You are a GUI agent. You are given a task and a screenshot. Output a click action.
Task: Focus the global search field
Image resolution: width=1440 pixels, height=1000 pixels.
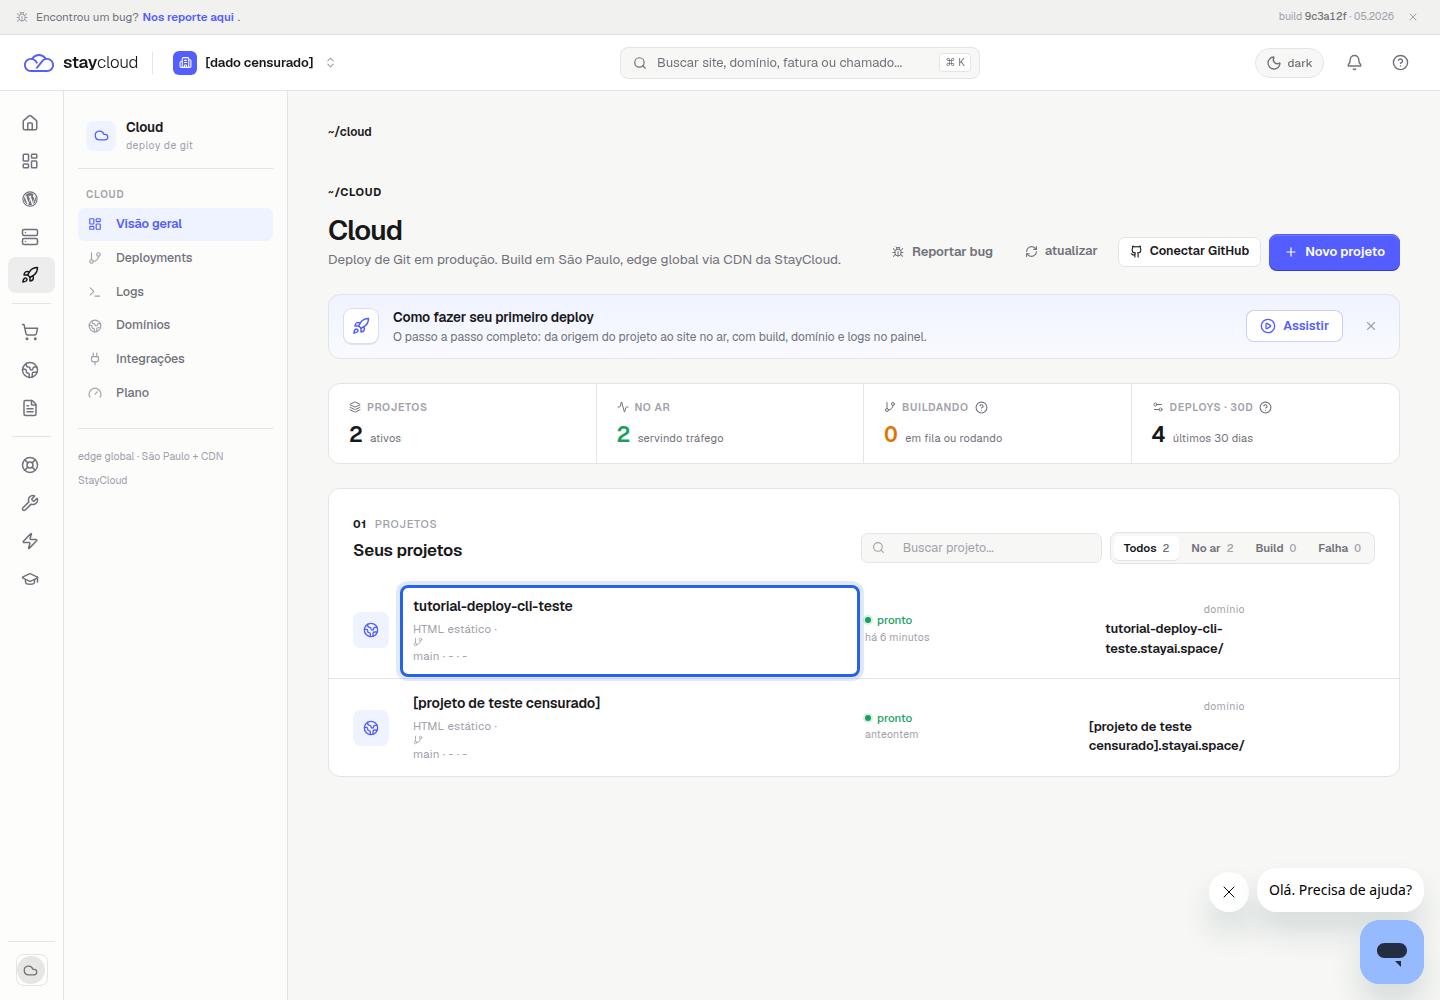pyautogui.click(x=799, y=63)
